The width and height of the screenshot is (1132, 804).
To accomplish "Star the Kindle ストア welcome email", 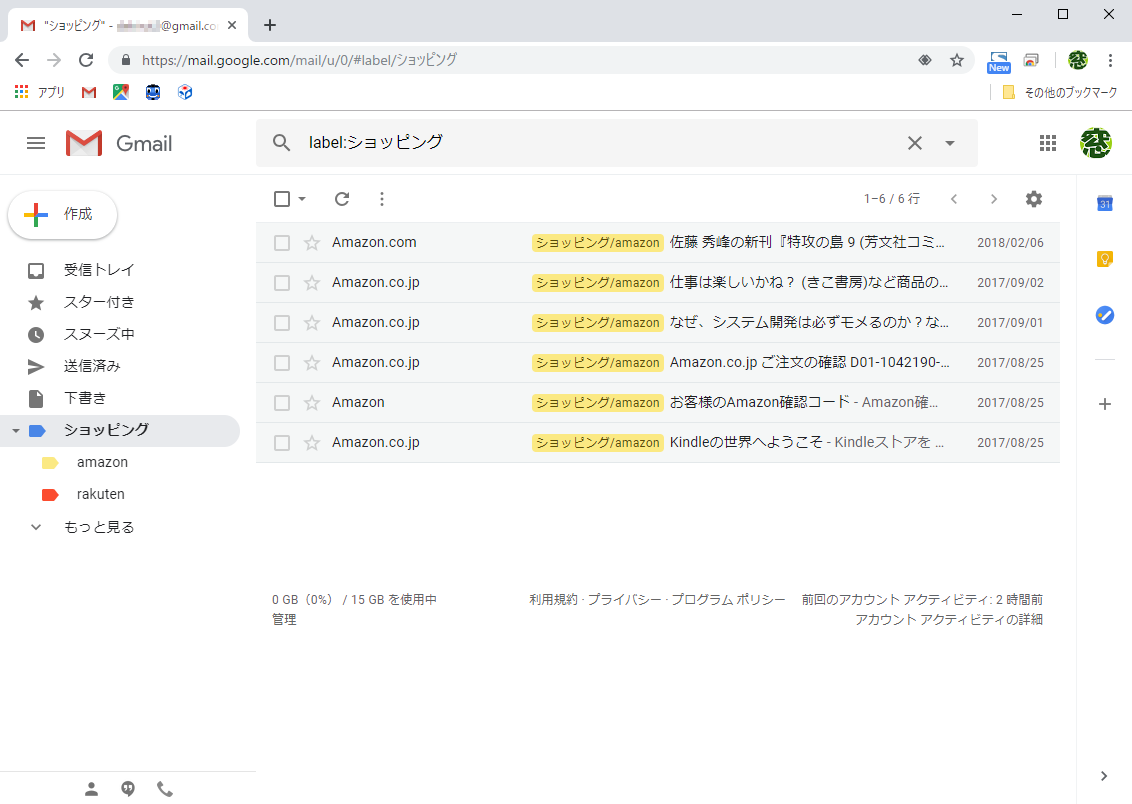I will tap(311, 442).
